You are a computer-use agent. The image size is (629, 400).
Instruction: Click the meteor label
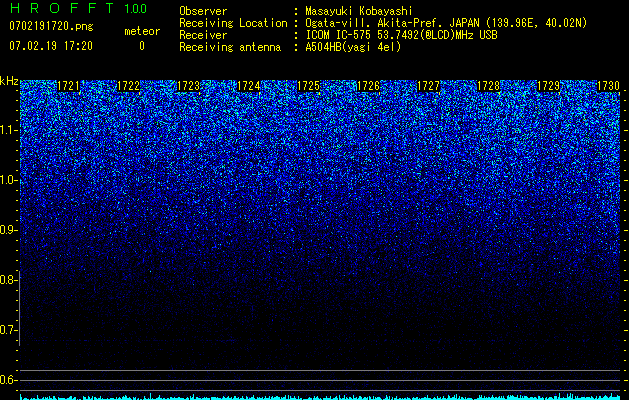click(142, 31)
